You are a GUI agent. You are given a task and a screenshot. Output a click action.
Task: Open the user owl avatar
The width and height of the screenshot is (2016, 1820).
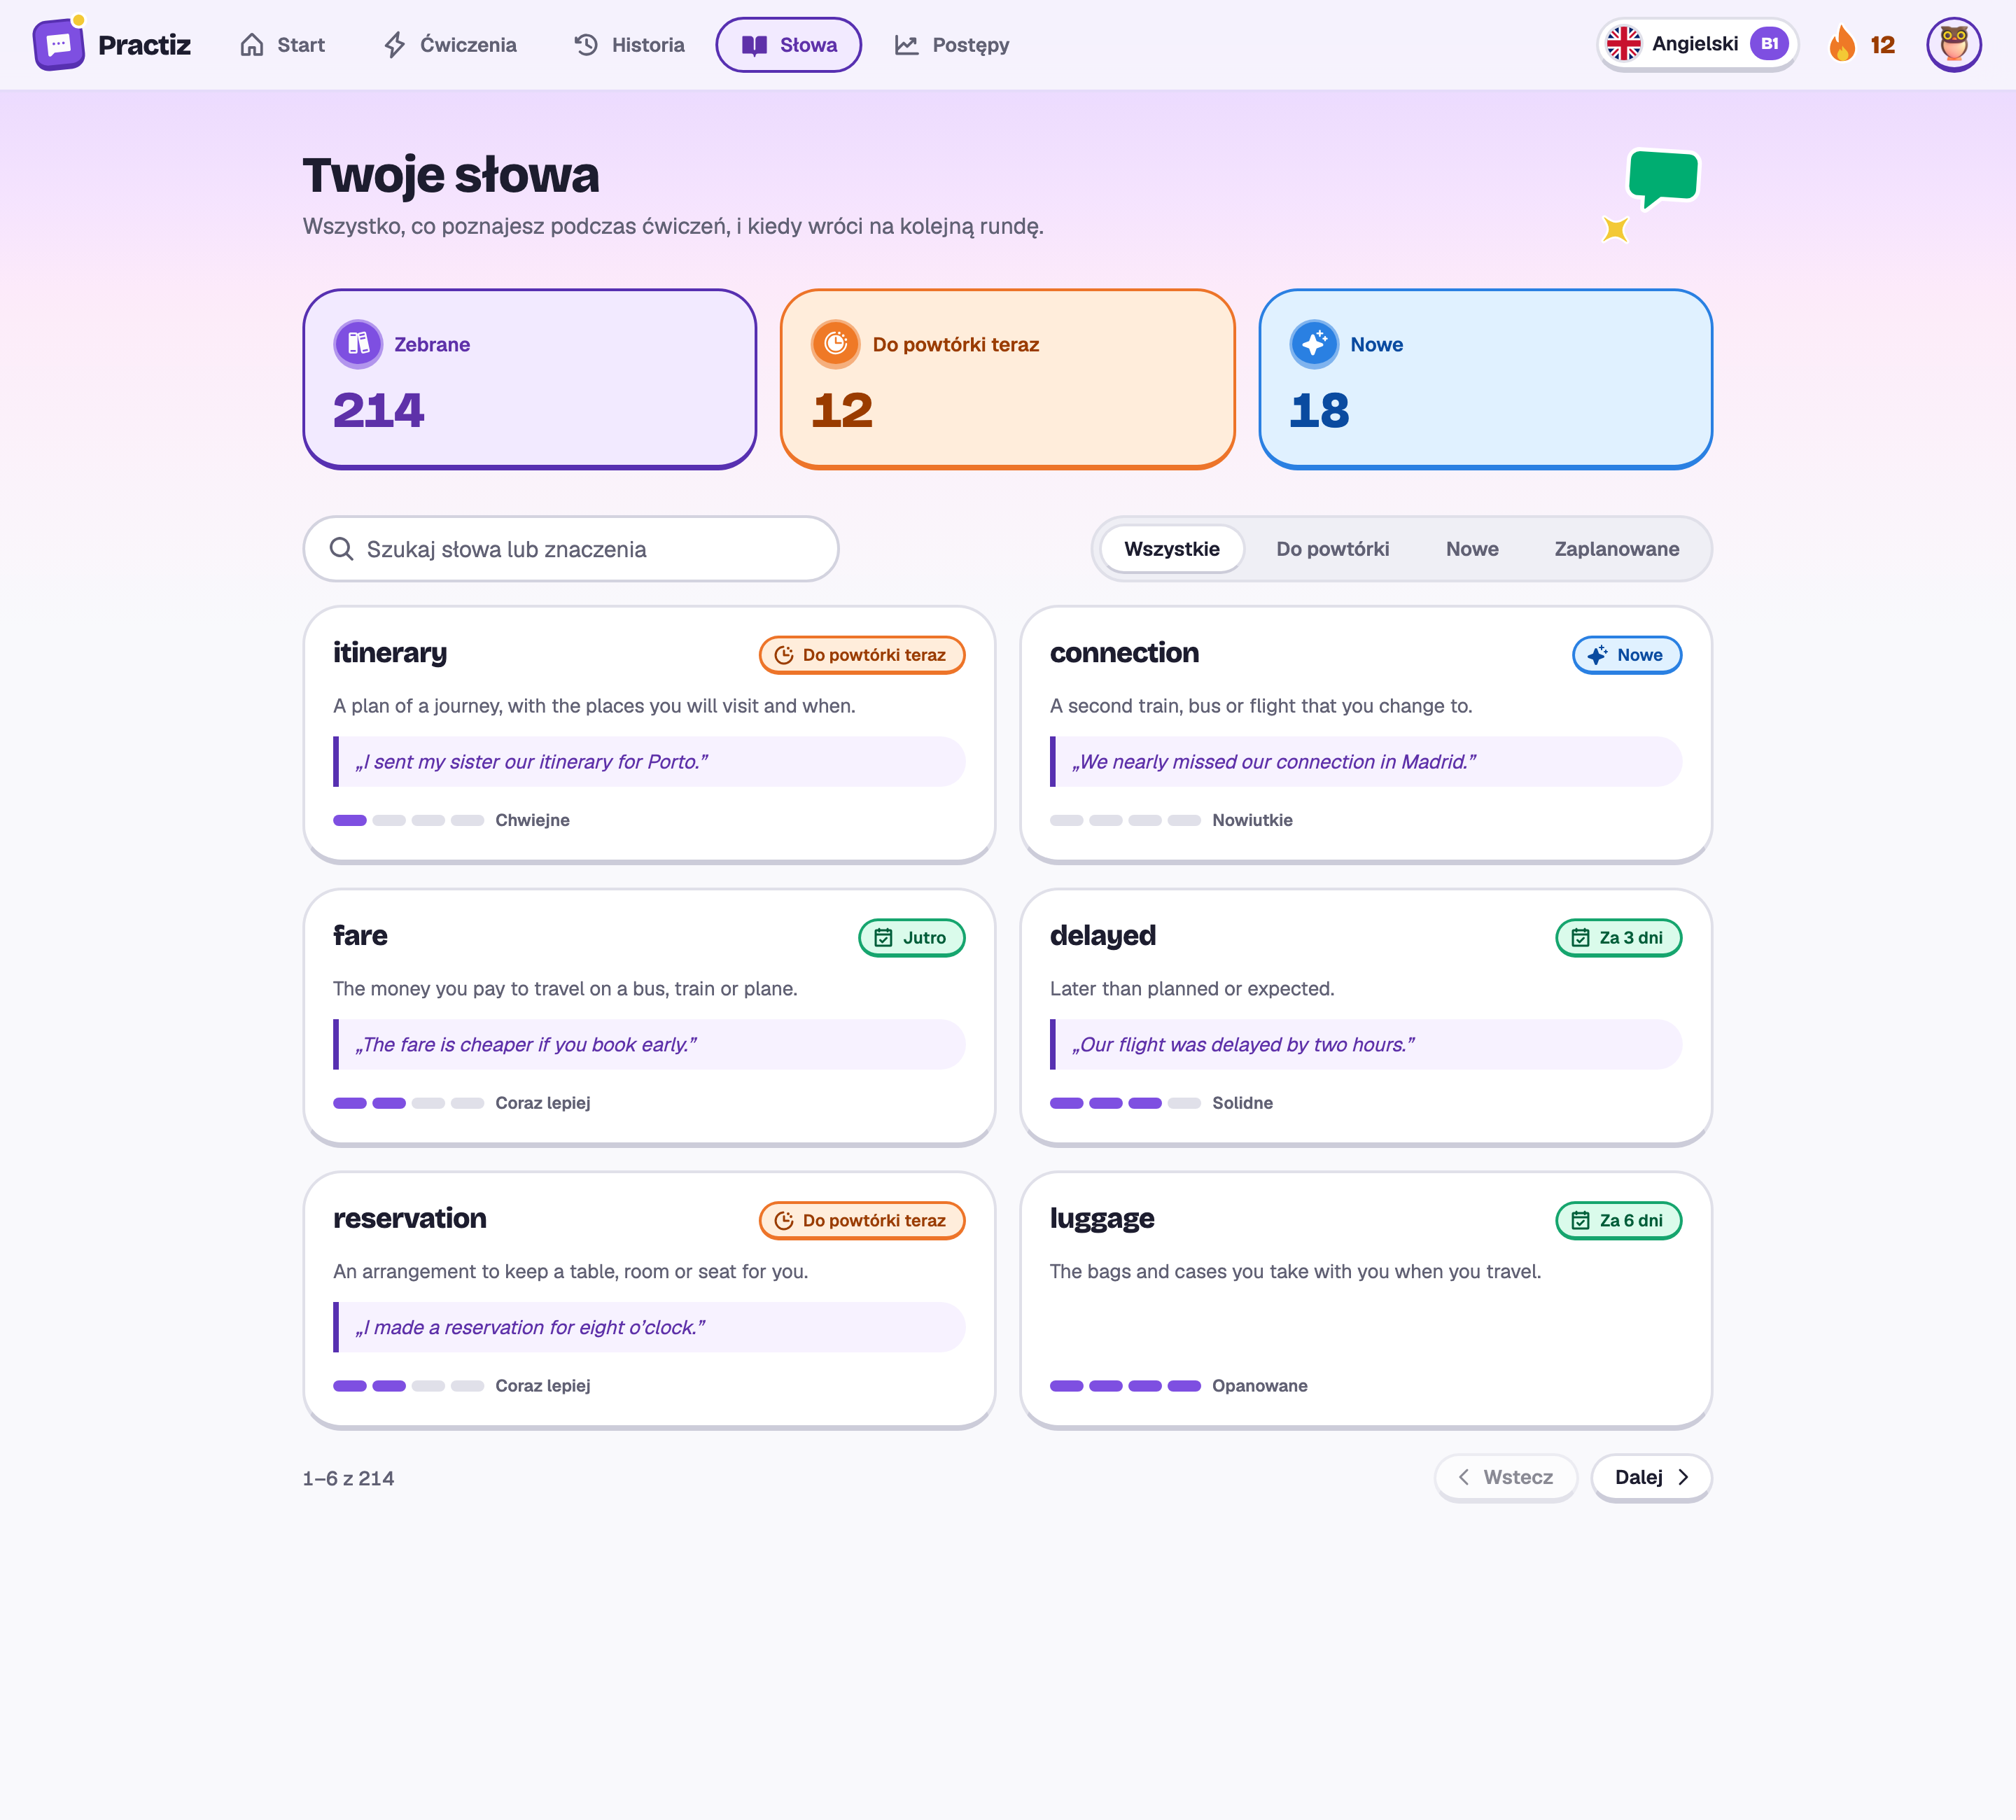point(1953,44)
